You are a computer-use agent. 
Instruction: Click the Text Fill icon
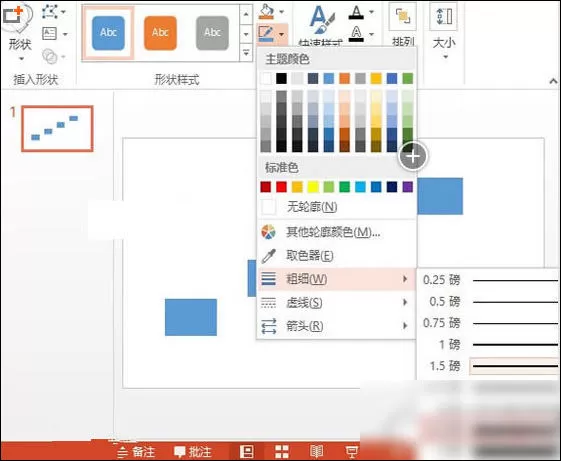356,13
